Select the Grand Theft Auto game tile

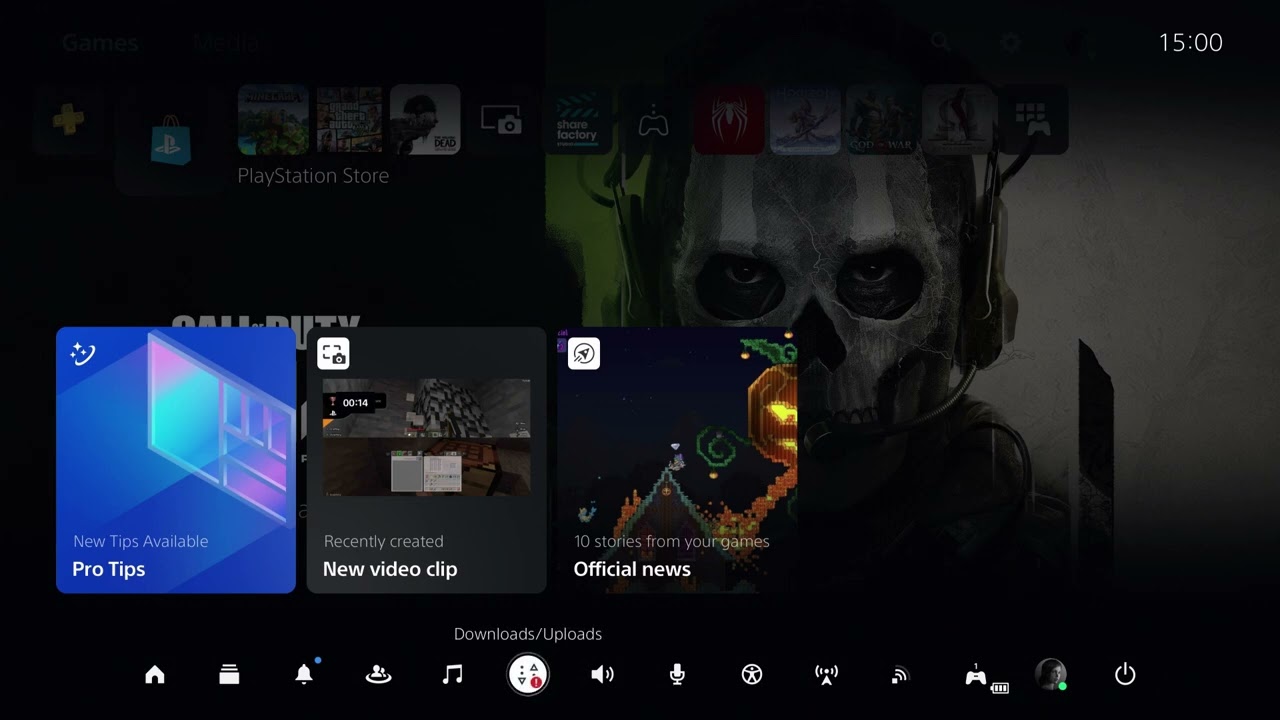click(x=349, y=120)
